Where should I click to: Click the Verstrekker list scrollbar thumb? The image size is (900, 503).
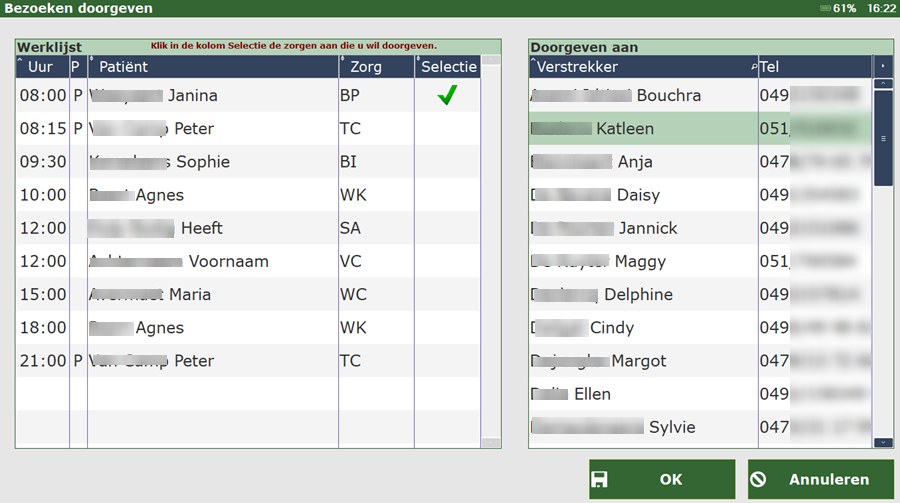coord(883,138)
